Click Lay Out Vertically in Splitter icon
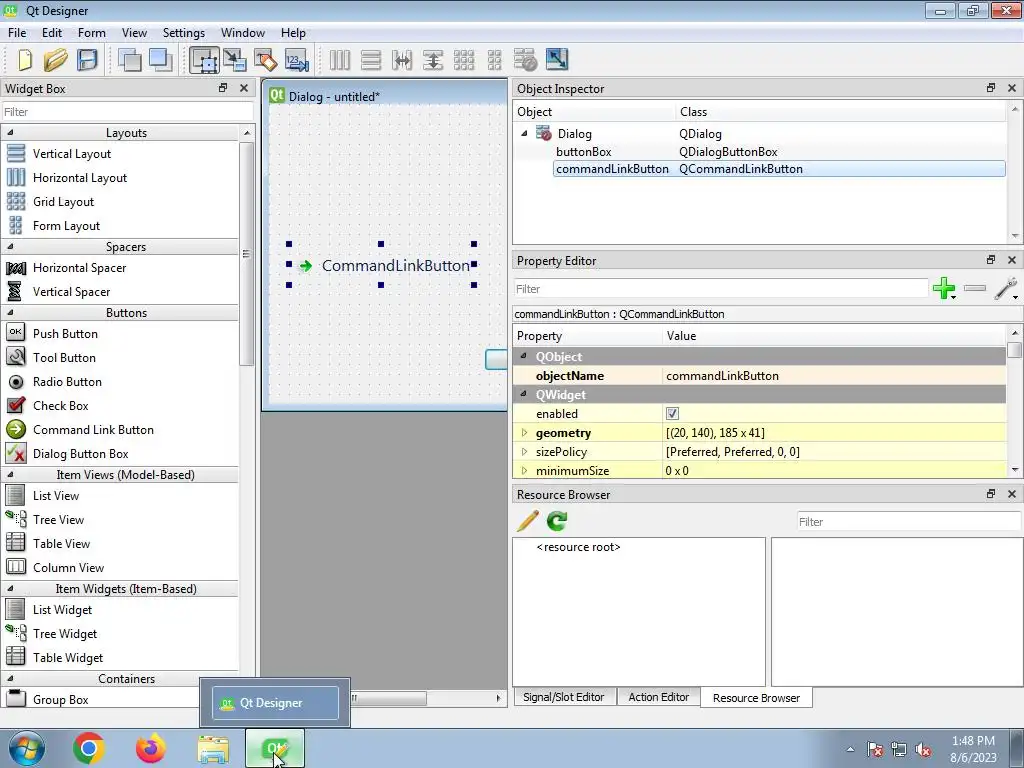 (432, 60)
